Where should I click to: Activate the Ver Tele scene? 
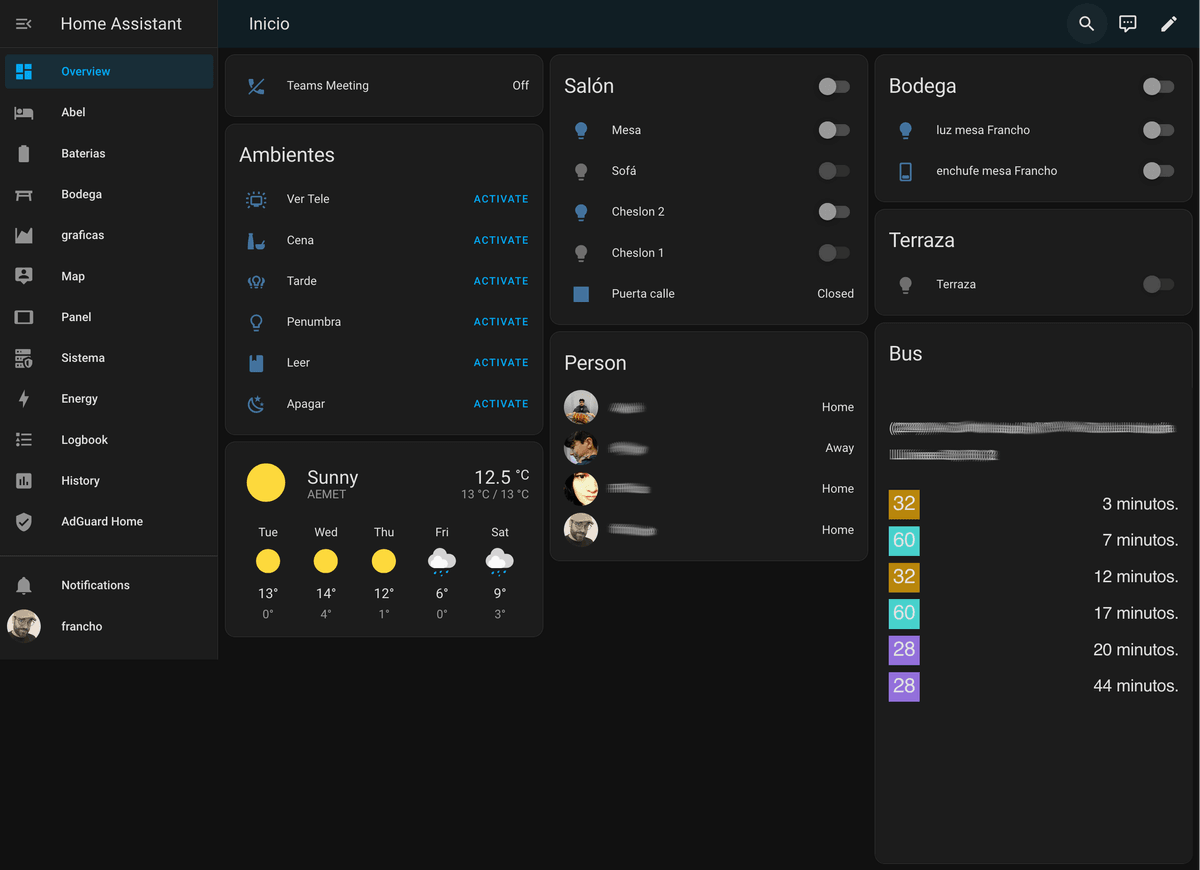501,199
